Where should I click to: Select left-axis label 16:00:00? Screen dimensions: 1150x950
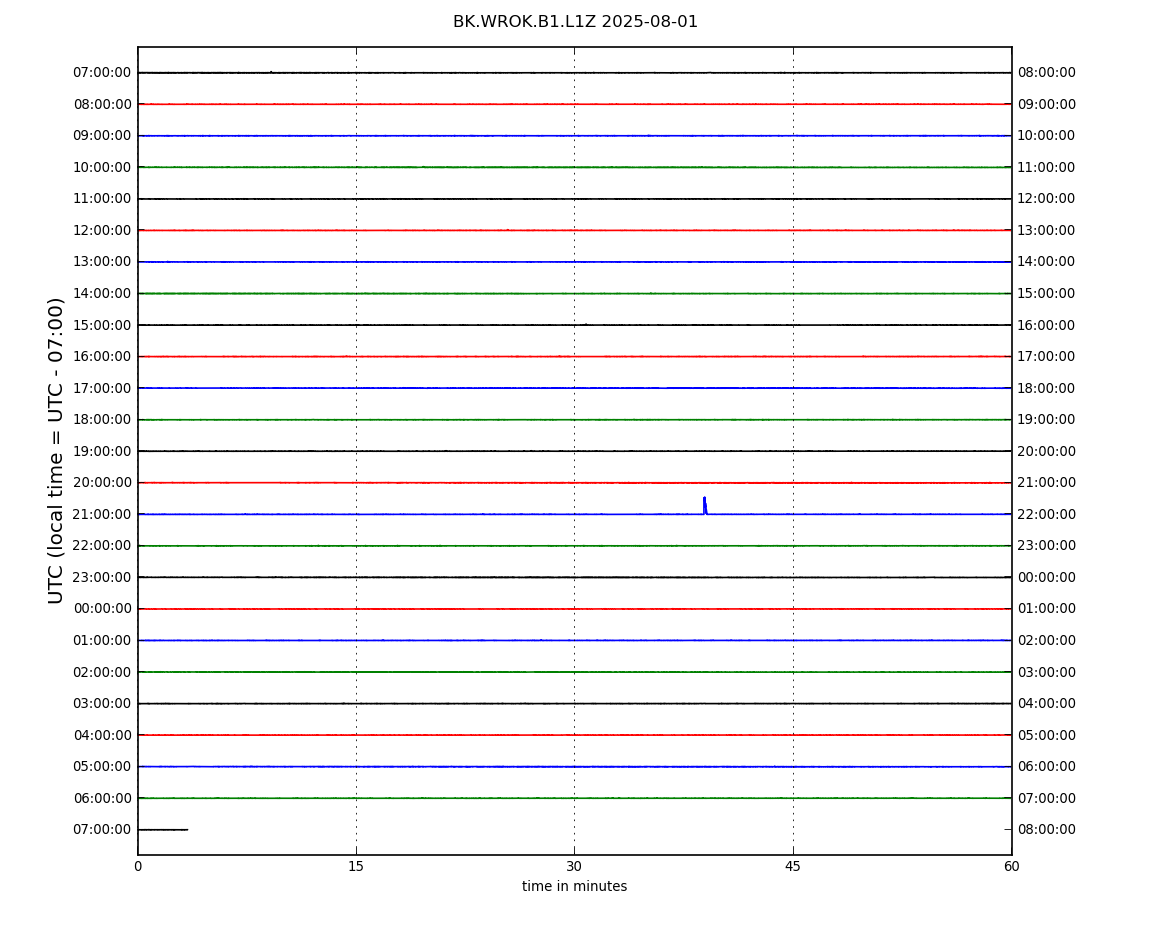click(x=103, y=357)
